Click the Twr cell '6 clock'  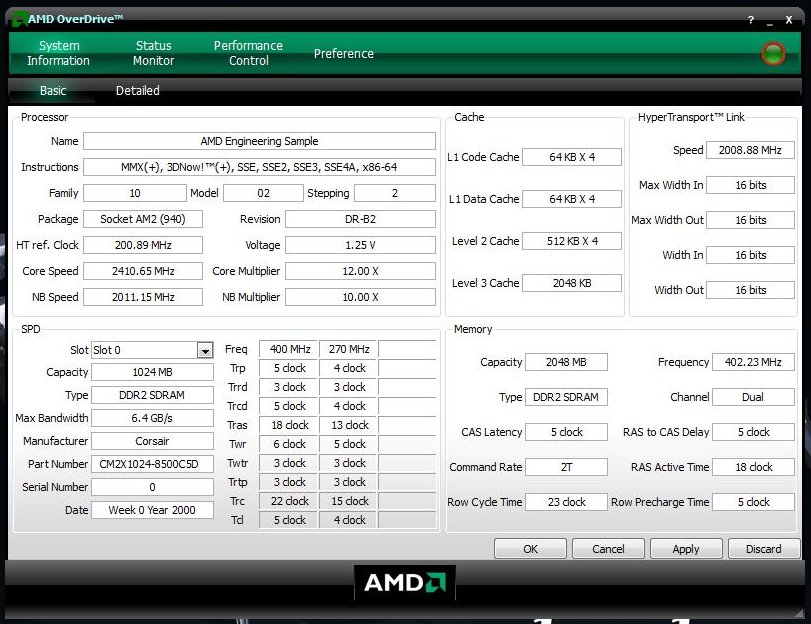[289, 444]
